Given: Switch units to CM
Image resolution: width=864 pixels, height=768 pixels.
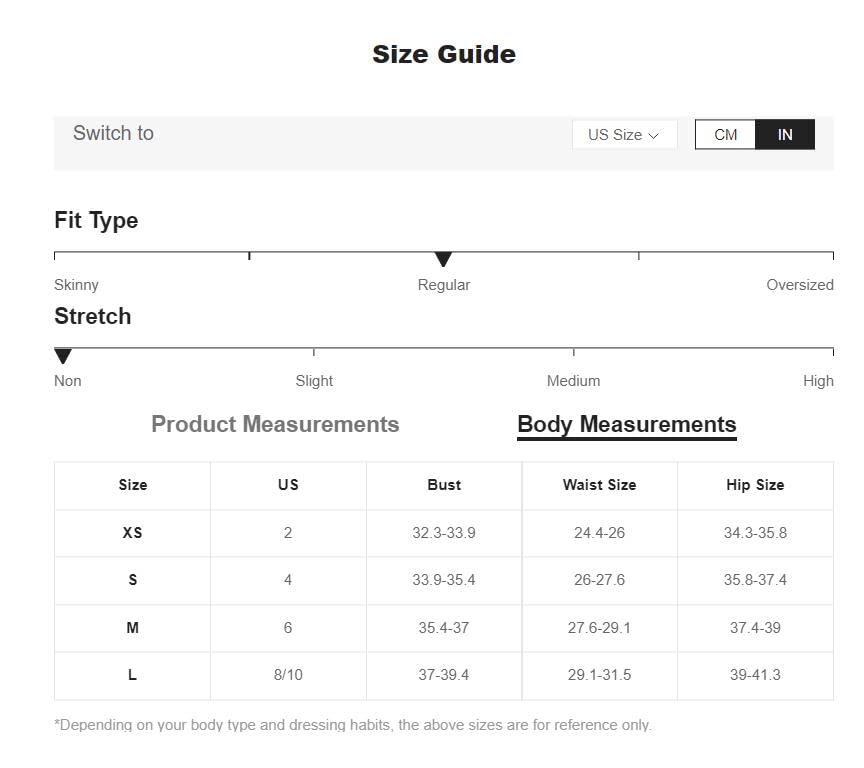Looking at the screenshot, I should (725, 134).
